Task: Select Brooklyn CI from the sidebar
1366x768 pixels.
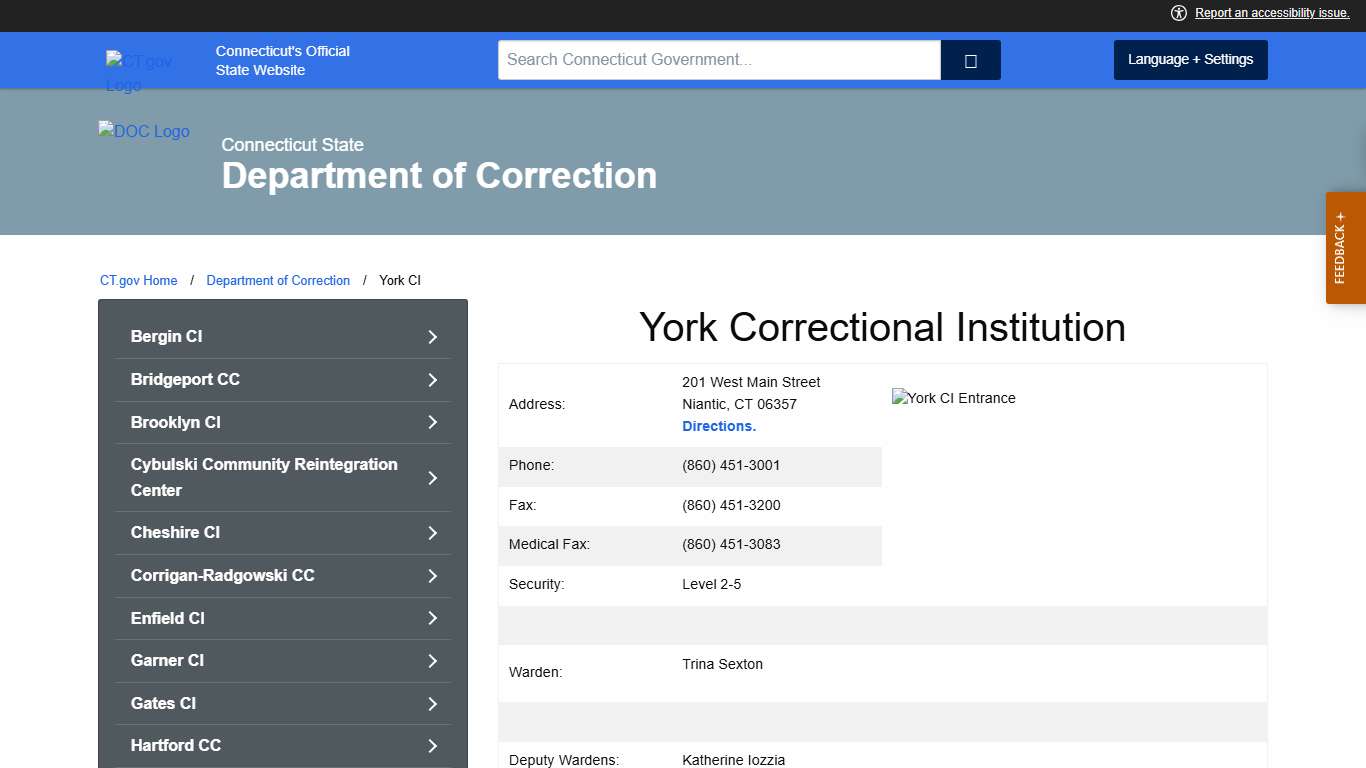Action: (x=282, y=422)
